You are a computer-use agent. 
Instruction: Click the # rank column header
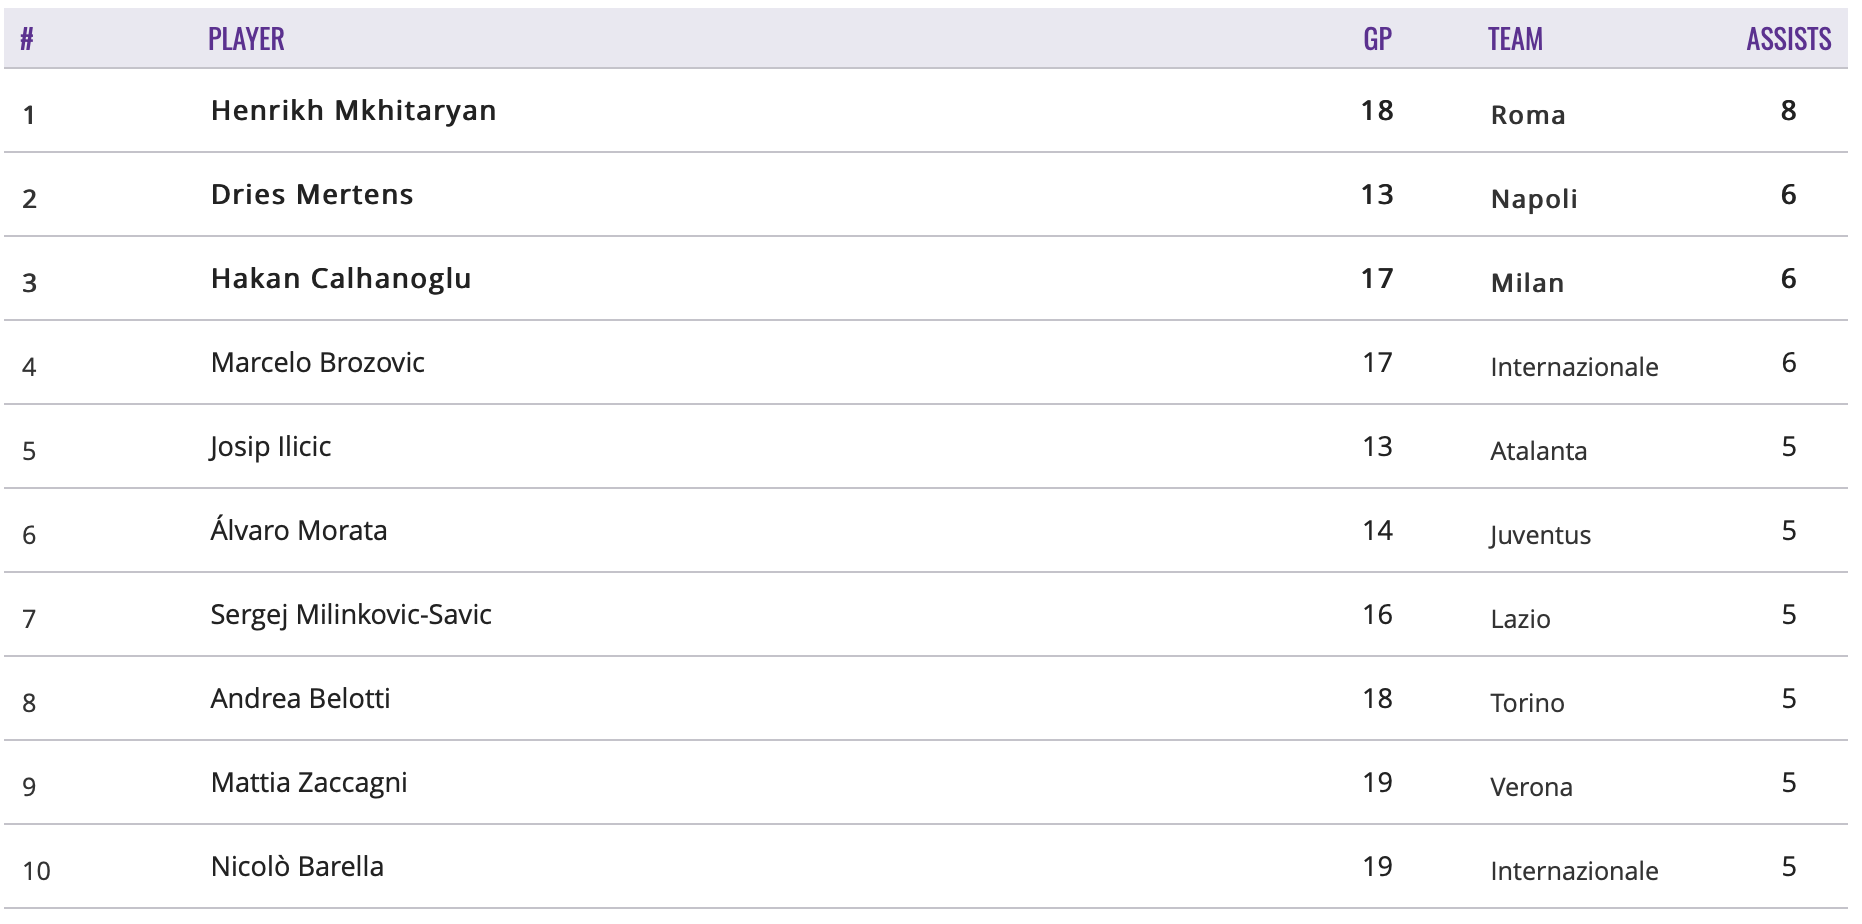27,39
